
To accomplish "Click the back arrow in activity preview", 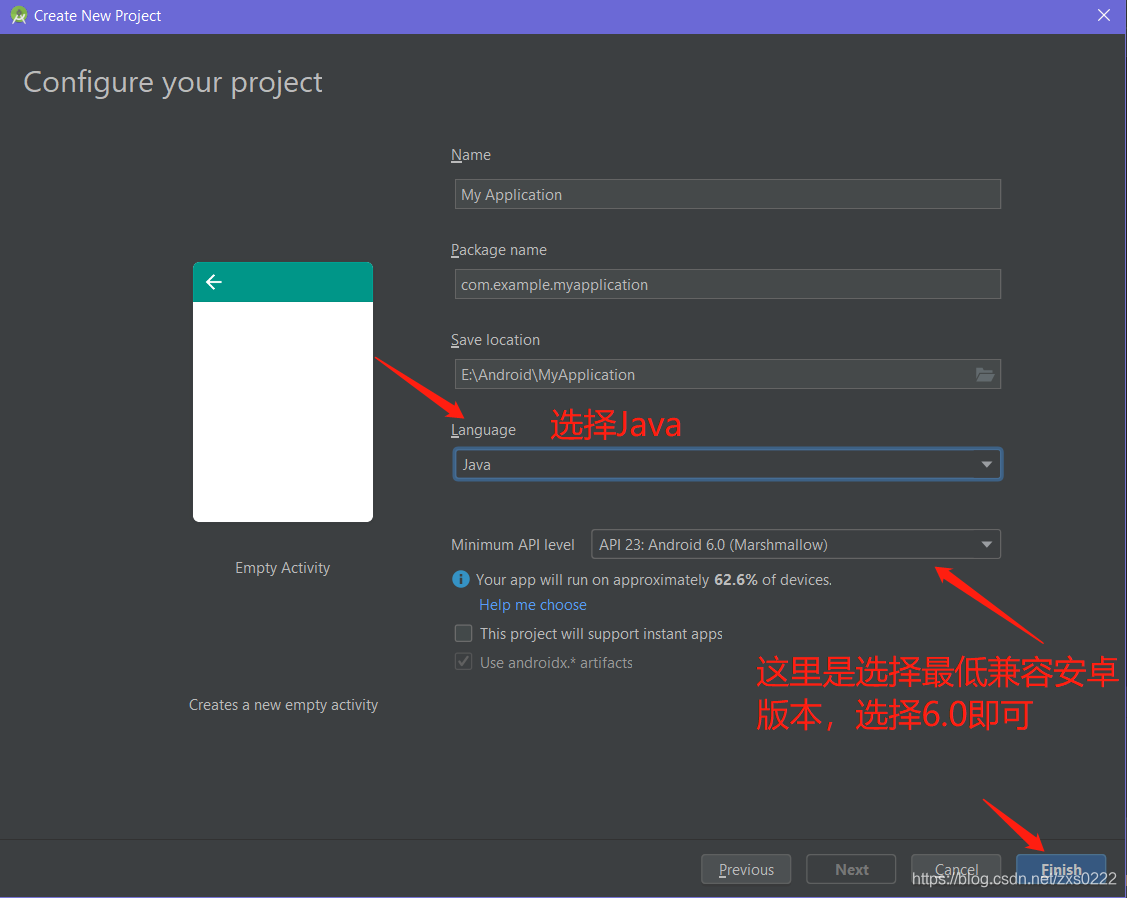I will [214, 282].
